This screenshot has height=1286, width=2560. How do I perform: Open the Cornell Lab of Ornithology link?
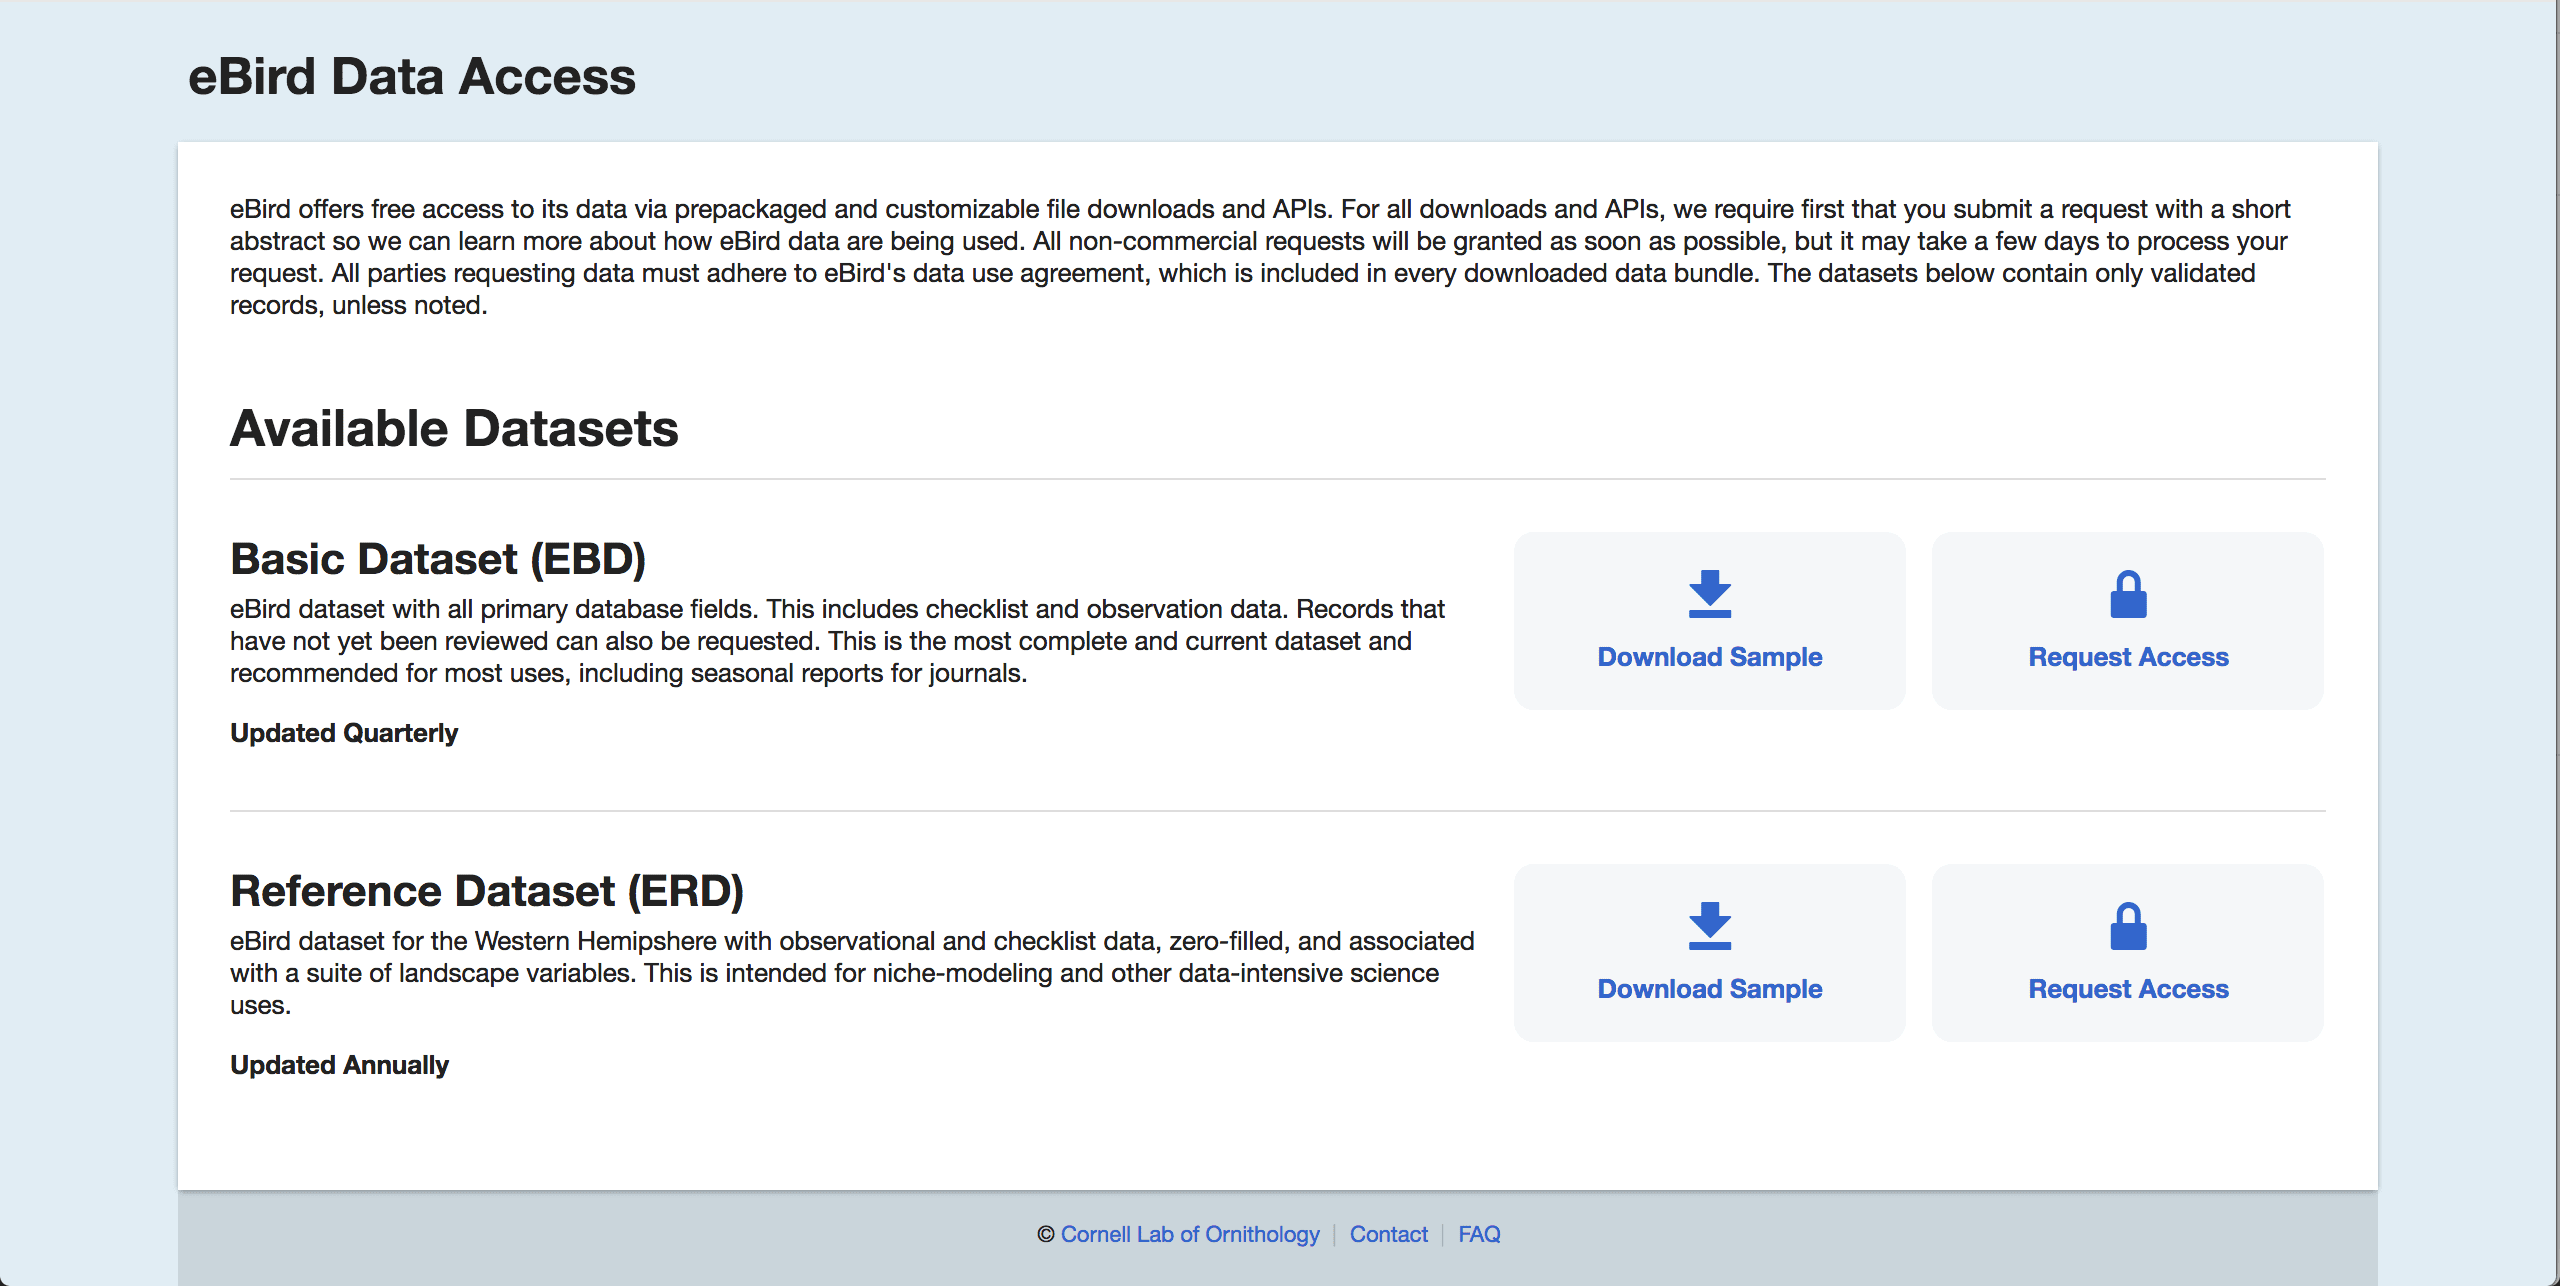coord(1190,1234)
